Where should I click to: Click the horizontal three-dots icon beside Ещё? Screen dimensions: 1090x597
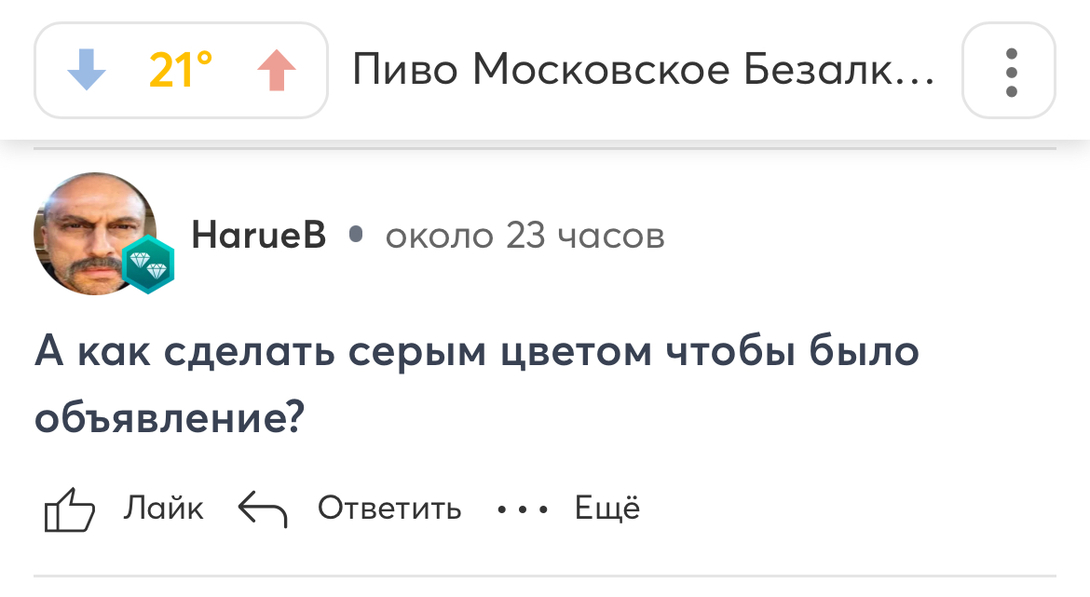click(522, 510)
